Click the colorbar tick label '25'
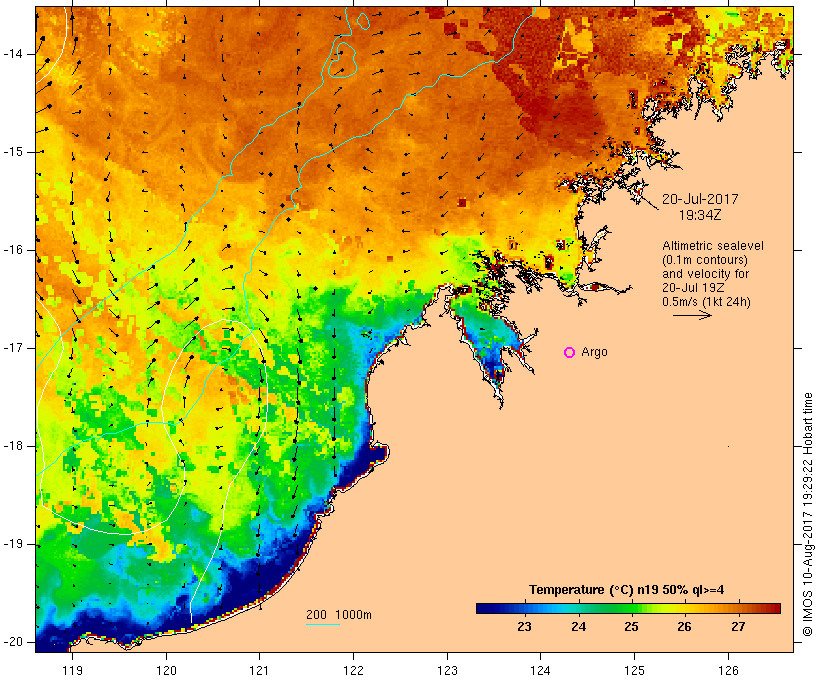820x680 pixels. 631,627
